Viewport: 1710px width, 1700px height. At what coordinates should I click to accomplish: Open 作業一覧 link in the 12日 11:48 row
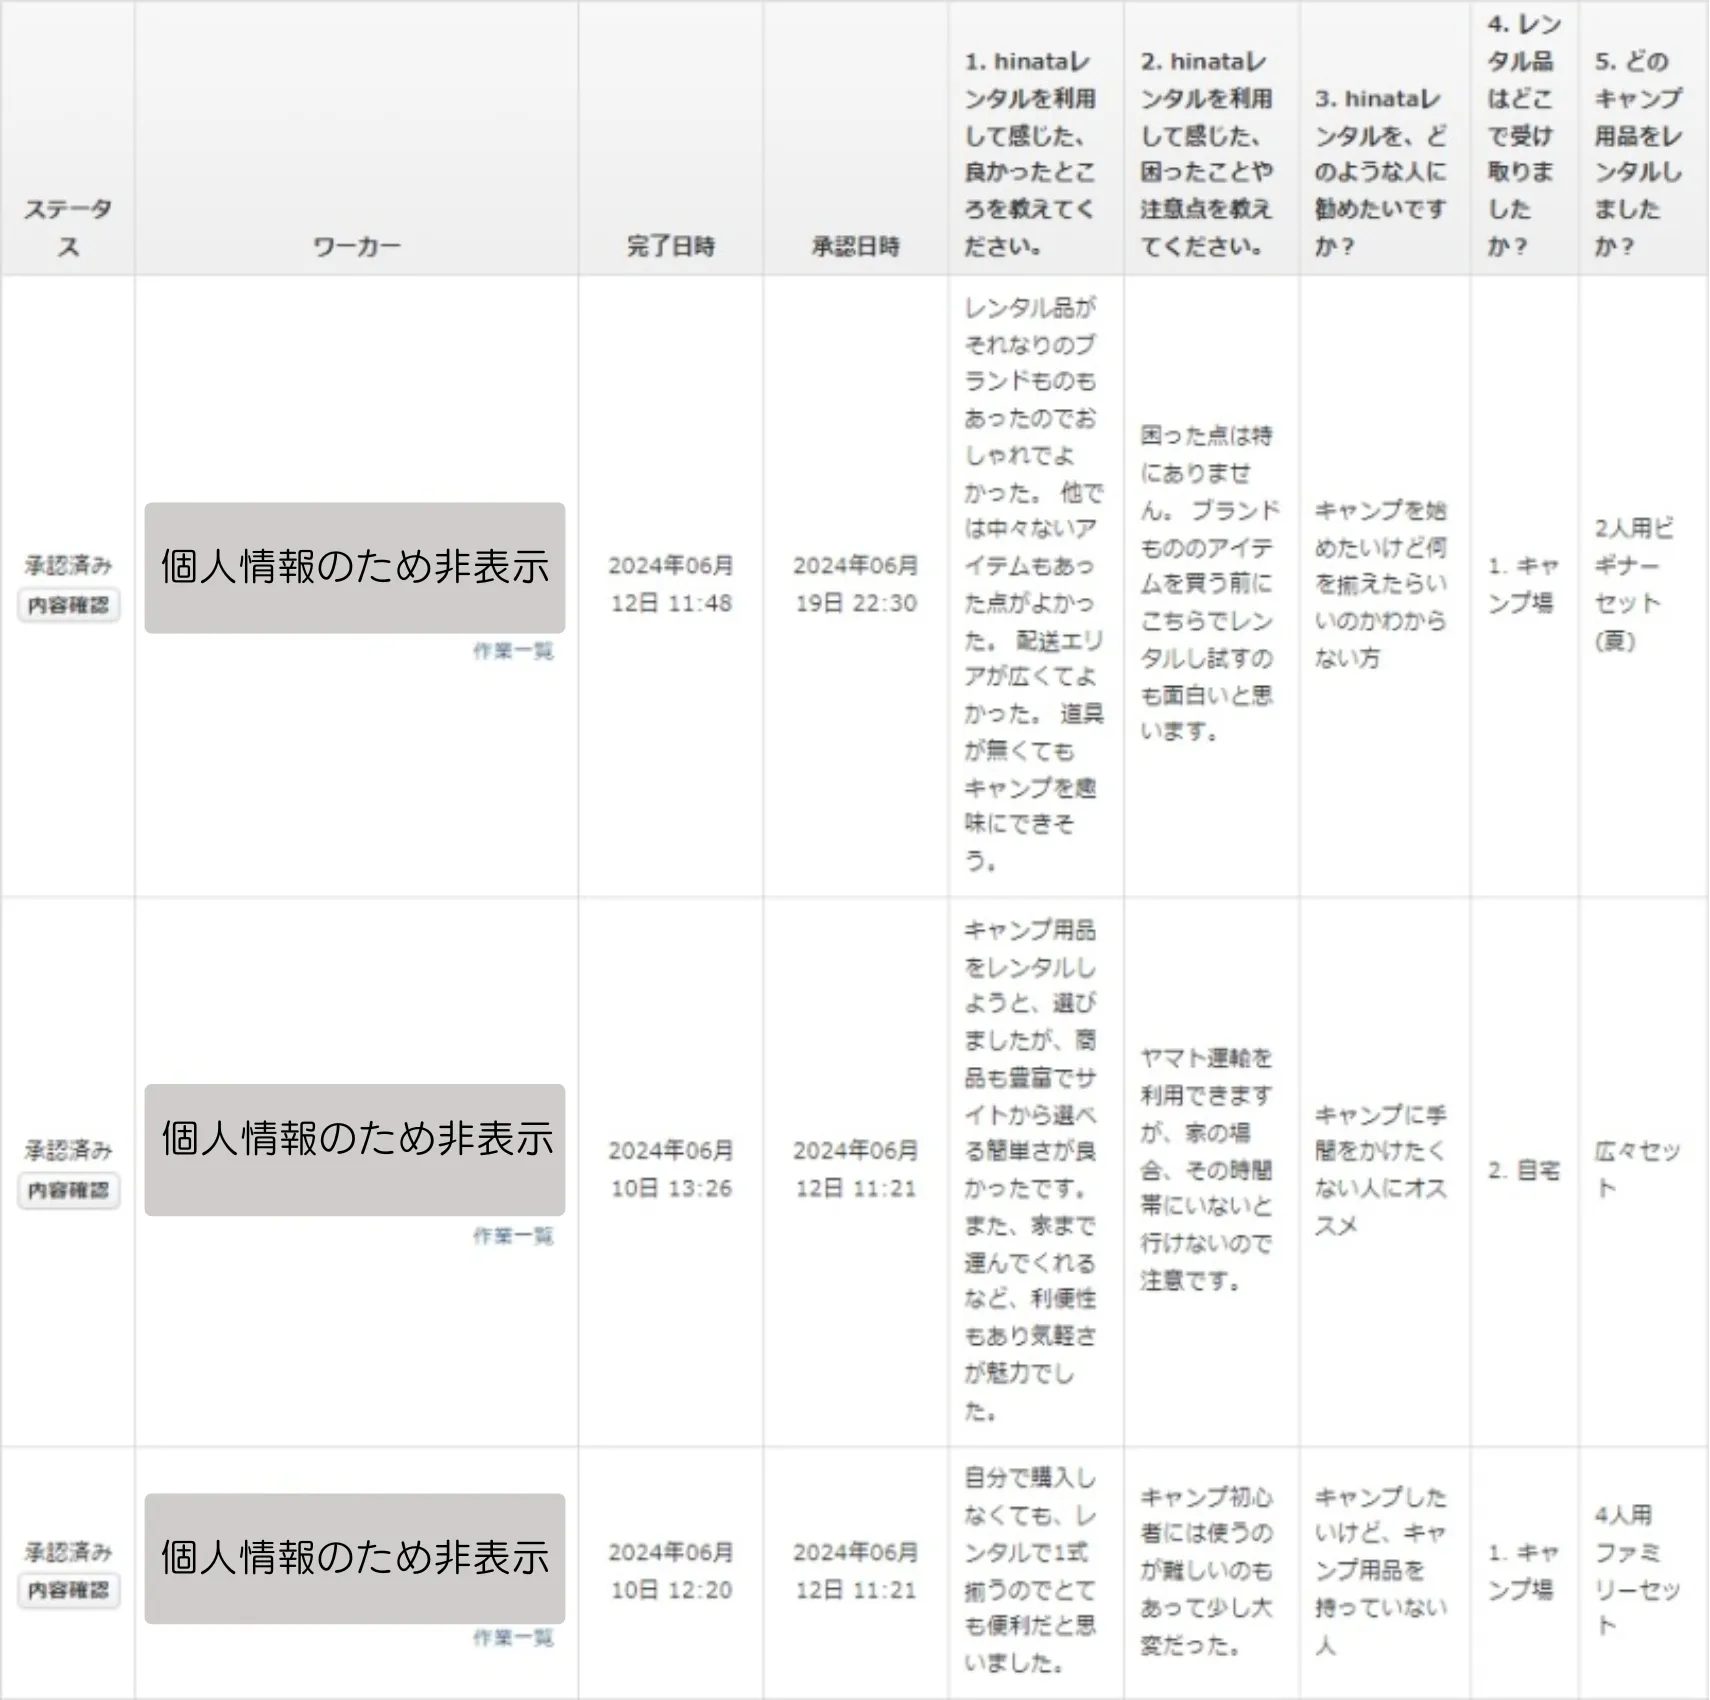click(513, 651)
